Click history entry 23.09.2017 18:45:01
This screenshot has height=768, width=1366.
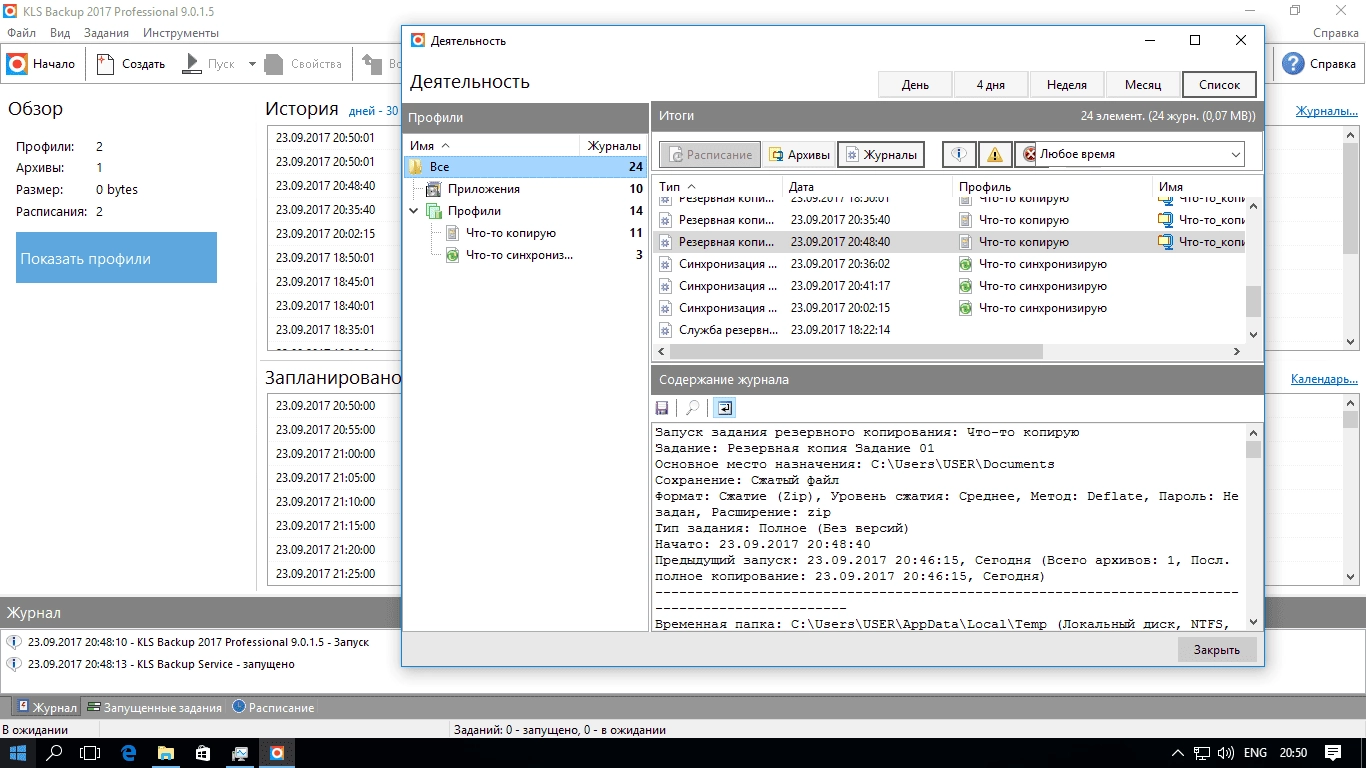tap(325, 282)
